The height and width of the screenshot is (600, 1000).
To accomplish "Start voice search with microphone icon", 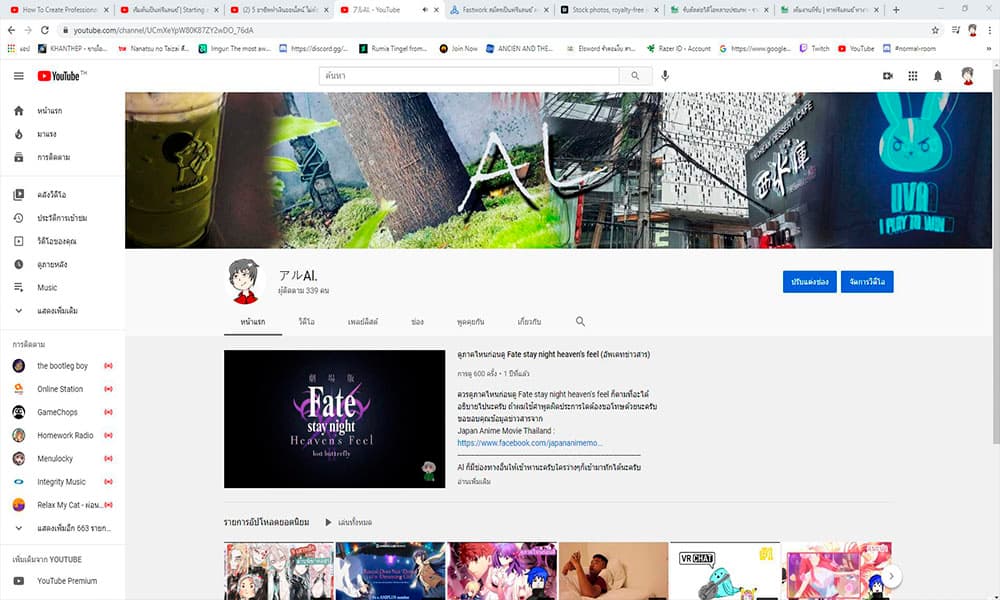I will coord(665,76).
